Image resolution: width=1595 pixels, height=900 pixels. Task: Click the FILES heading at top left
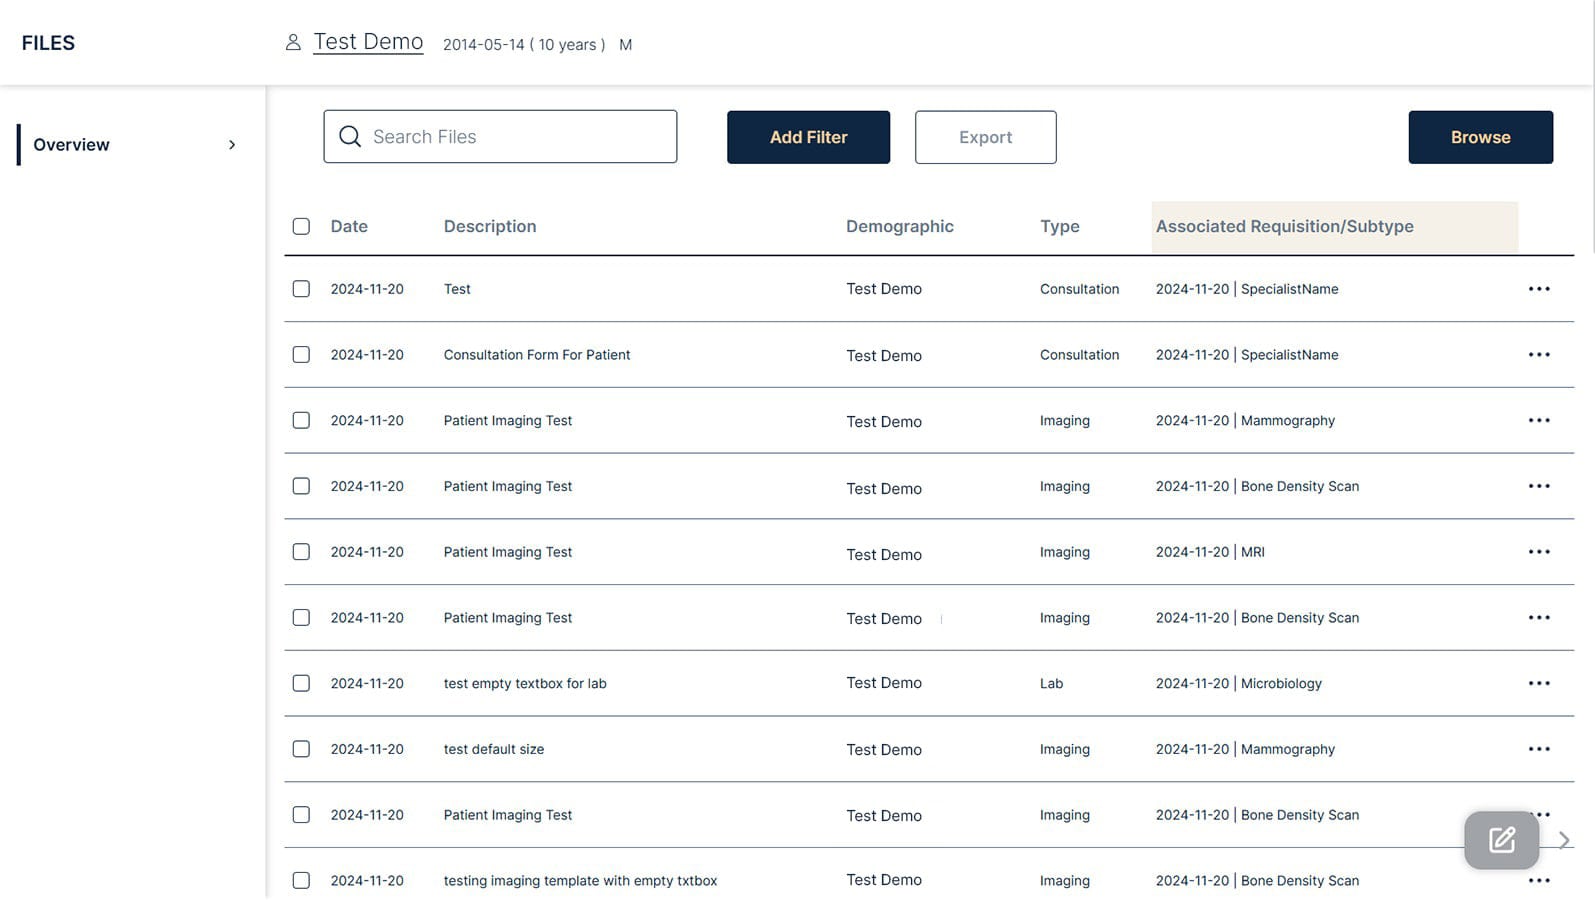48,43
